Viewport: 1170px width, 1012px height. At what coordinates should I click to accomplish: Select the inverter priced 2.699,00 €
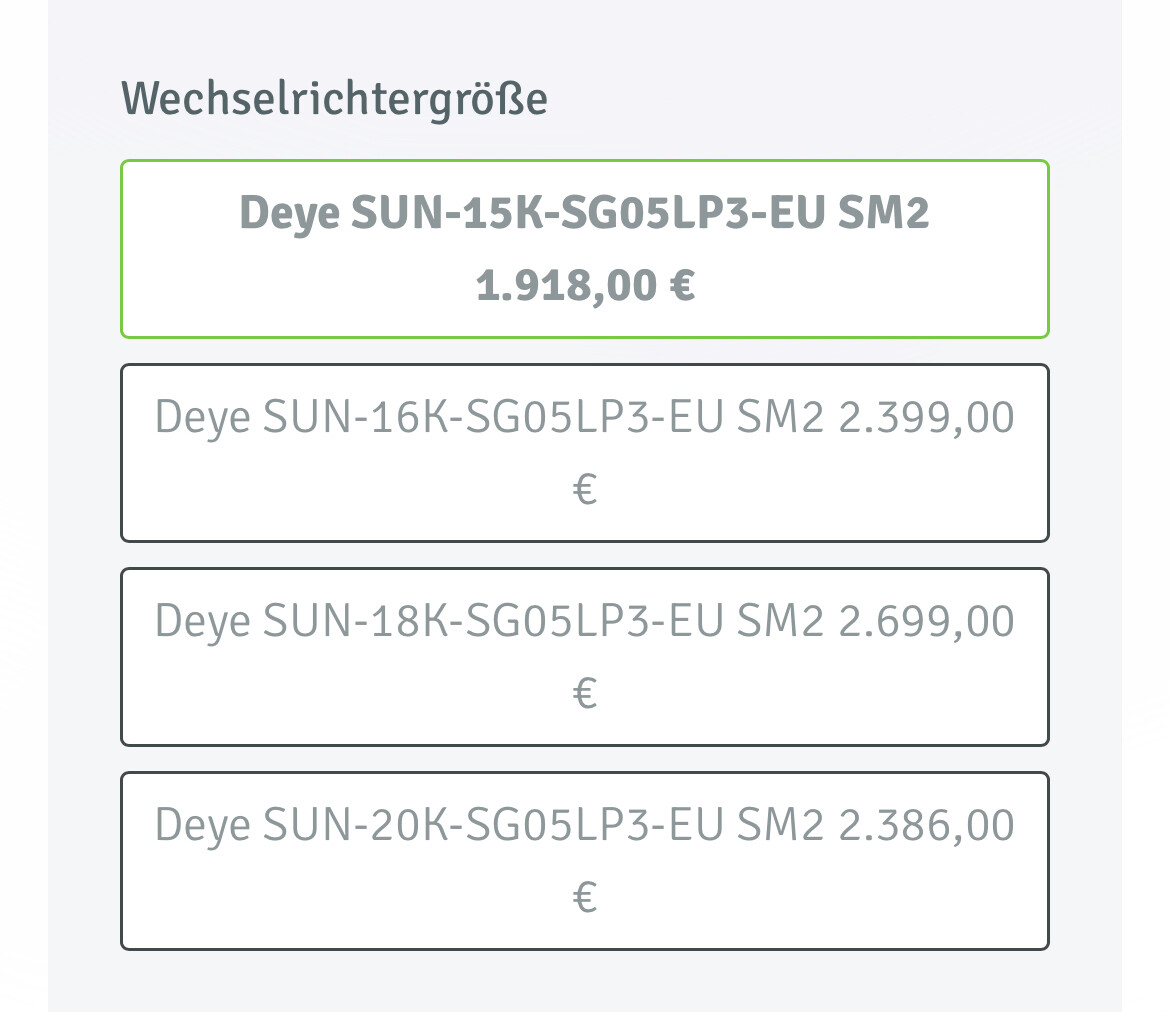point(585,657)
